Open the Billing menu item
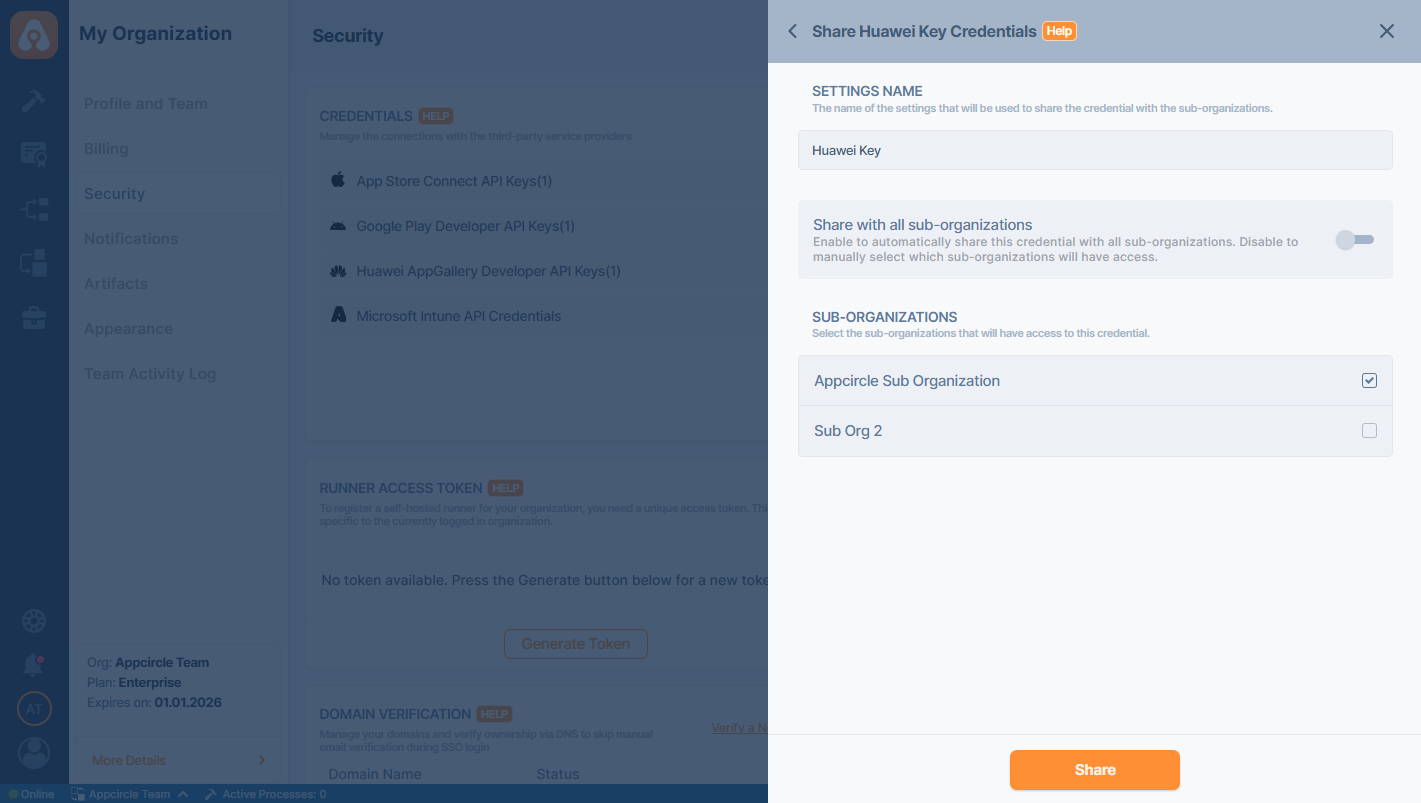Image resolution: width=1421 pixels, height=803 pixels. [106, 149]
